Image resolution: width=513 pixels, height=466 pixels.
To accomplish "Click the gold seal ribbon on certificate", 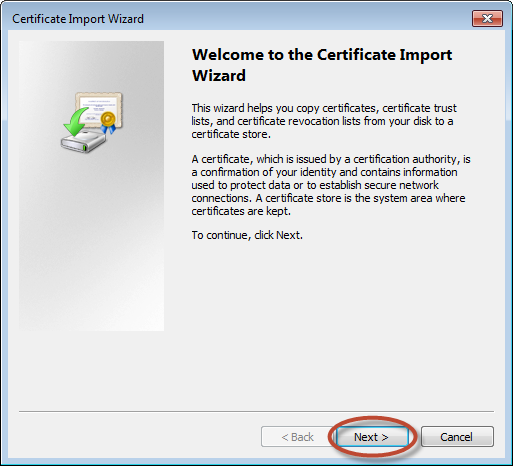I will click(108, 122).
